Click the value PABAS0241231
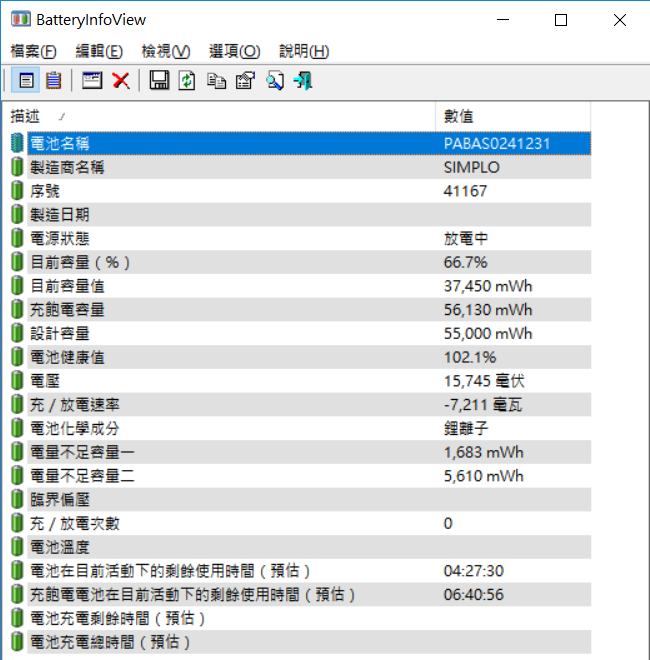The height and width of the screenshot is (660, 650). point(497,144)
